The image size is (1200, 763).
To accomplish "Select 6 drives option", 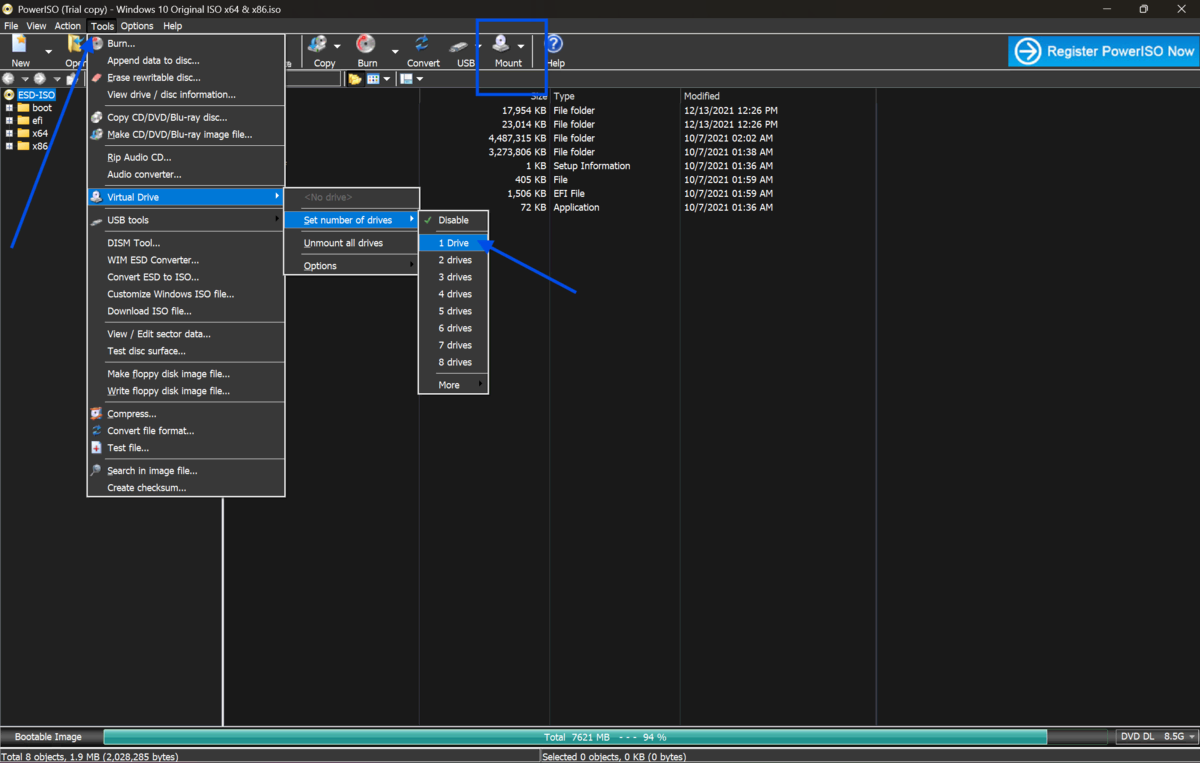I will 453,328.
